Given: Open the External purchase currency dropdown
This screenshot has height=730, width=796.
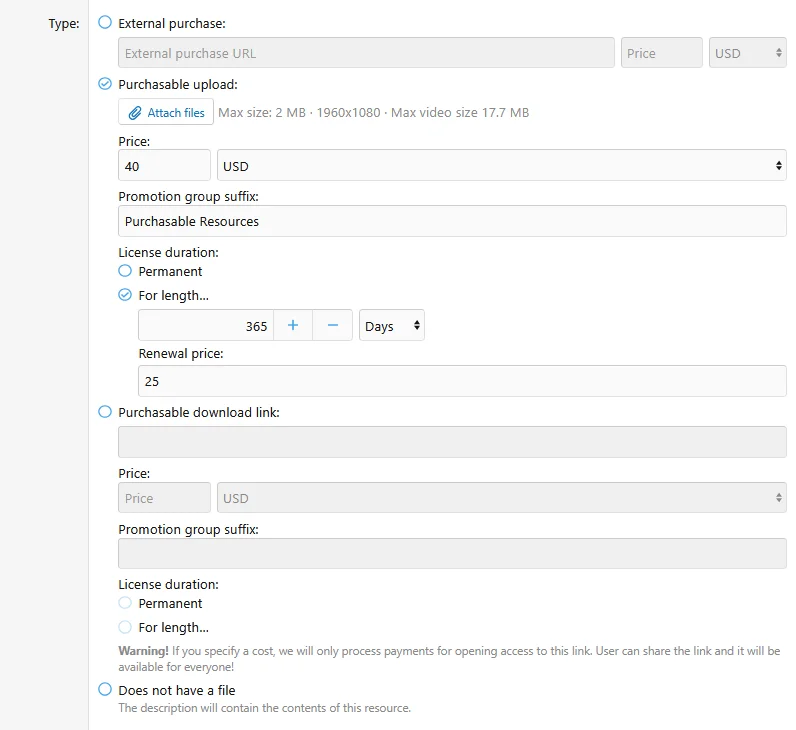Looking at the screenshot, I should tap(747, 53).
